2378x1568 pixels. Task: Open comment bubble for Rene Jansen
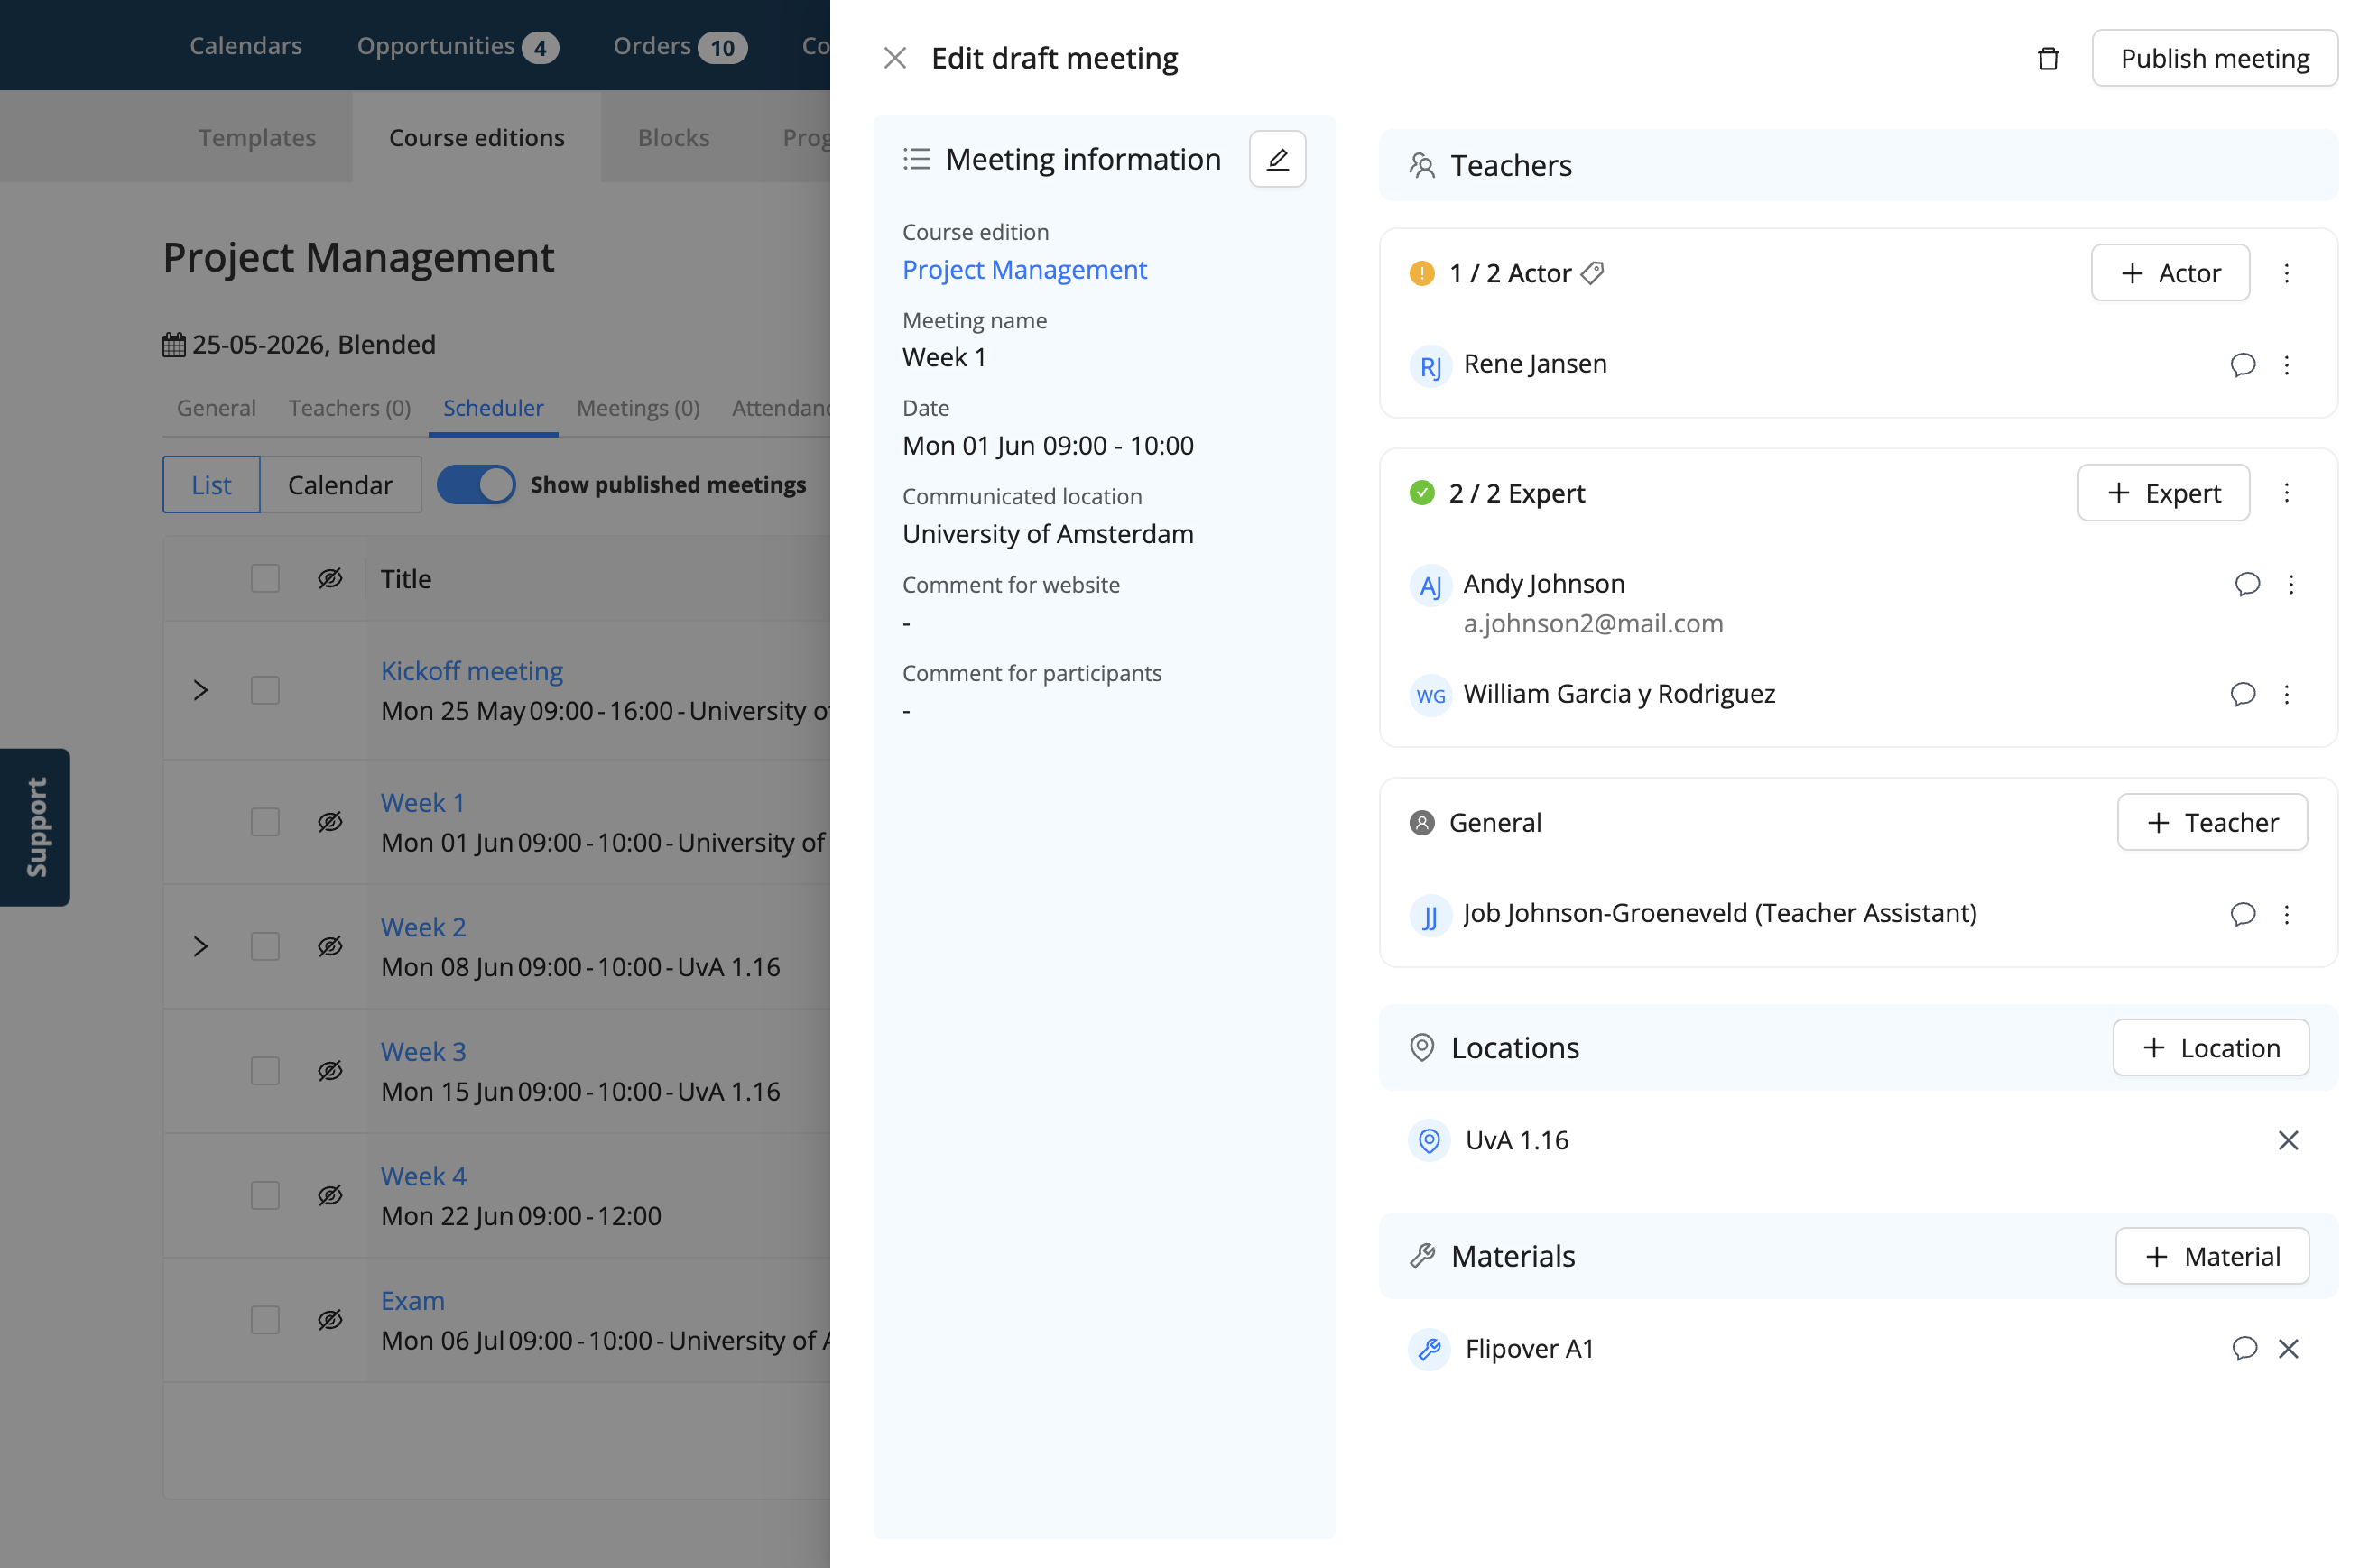(2243, 364)
